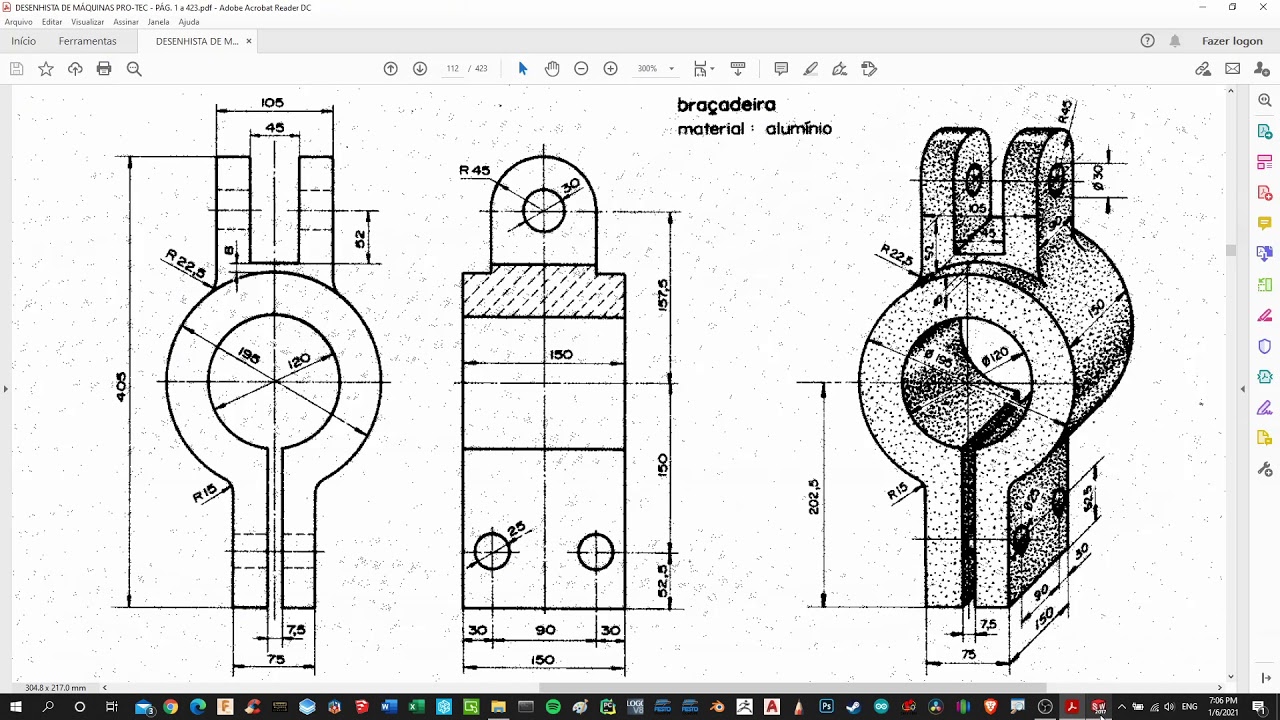Open the Arquivo menu
The width and height of the screenshot is (1280, 720).
(x=19, y=22)
